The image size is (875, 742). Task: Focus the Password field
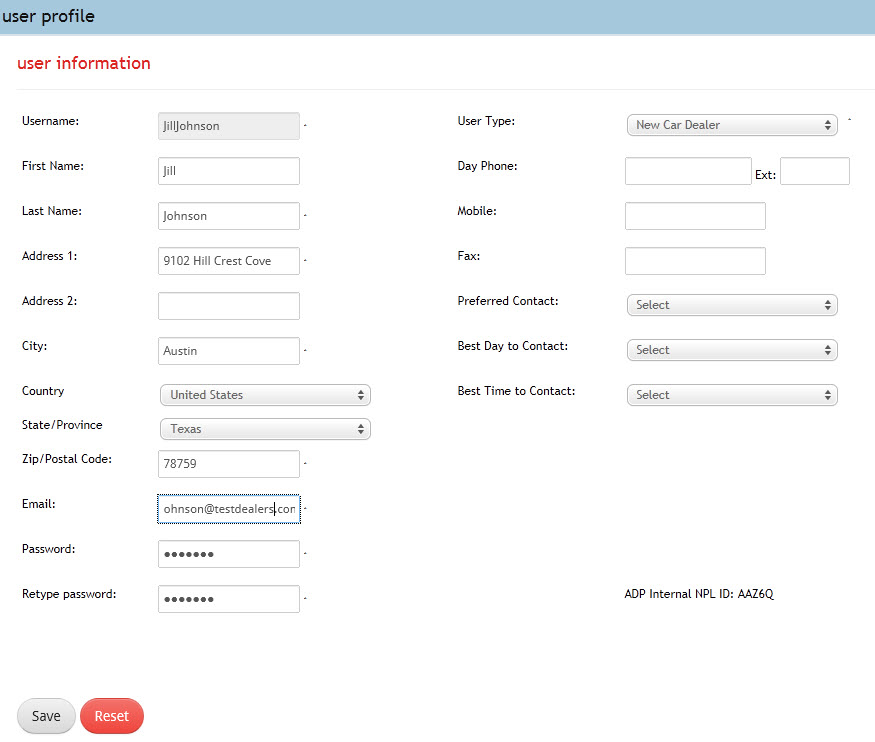click(229, 554)
